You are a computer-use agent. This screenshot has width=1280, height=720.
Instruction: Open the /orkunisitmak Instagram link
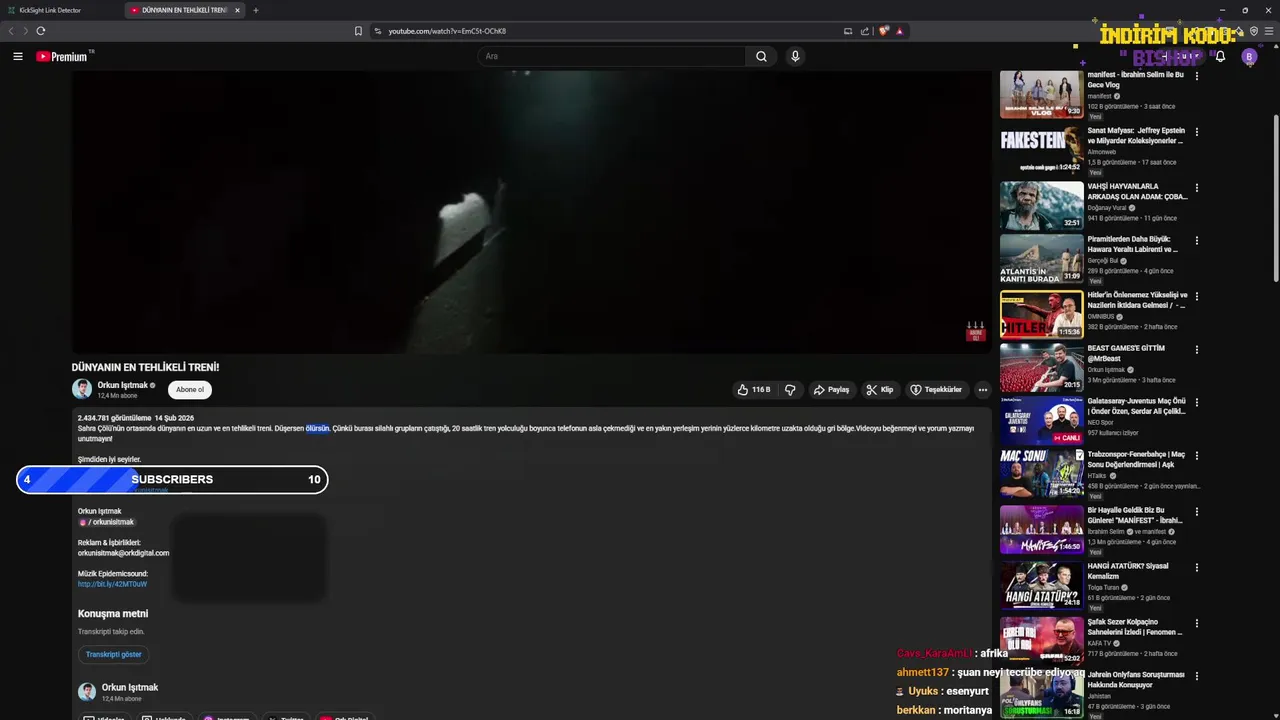pyautogui.click(x=106, y=522)
